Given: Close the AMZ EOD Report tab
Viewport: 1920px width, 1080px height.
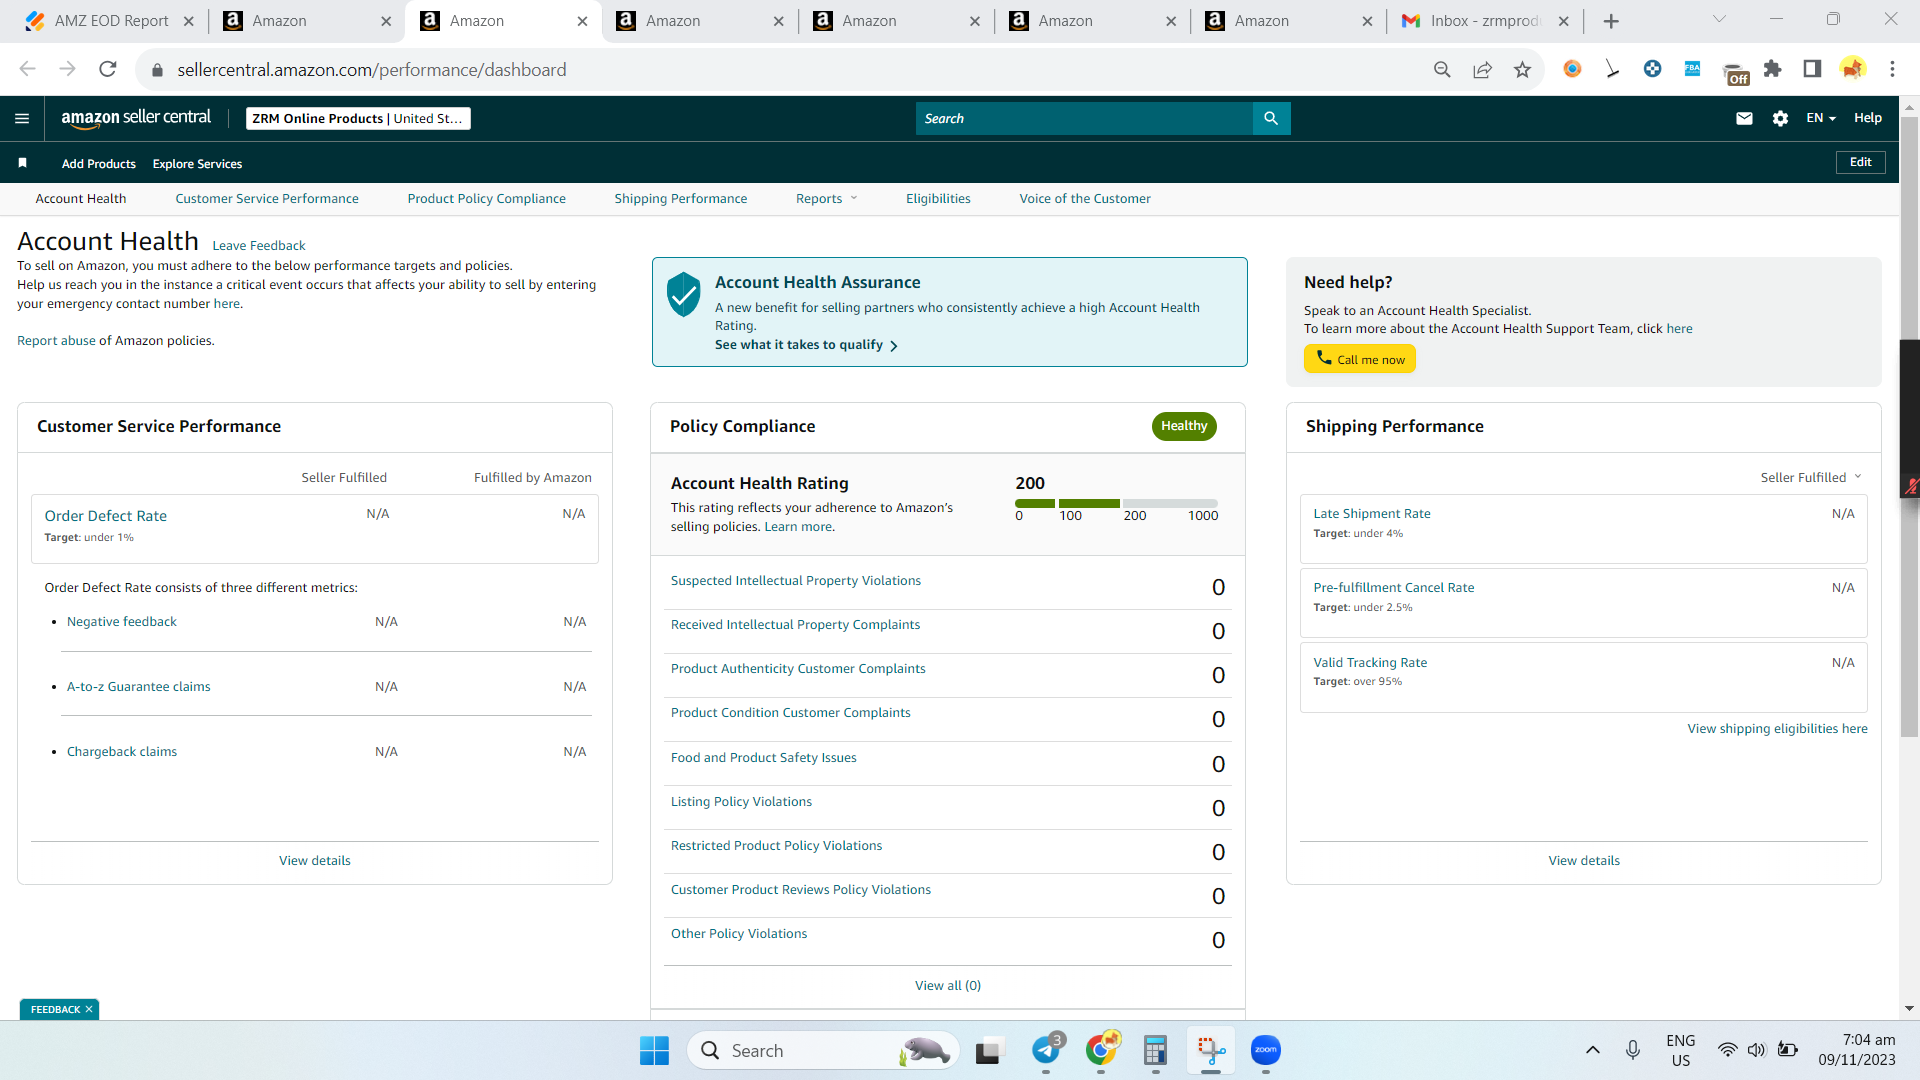Looking at the screenshot, I should (188, 21).
